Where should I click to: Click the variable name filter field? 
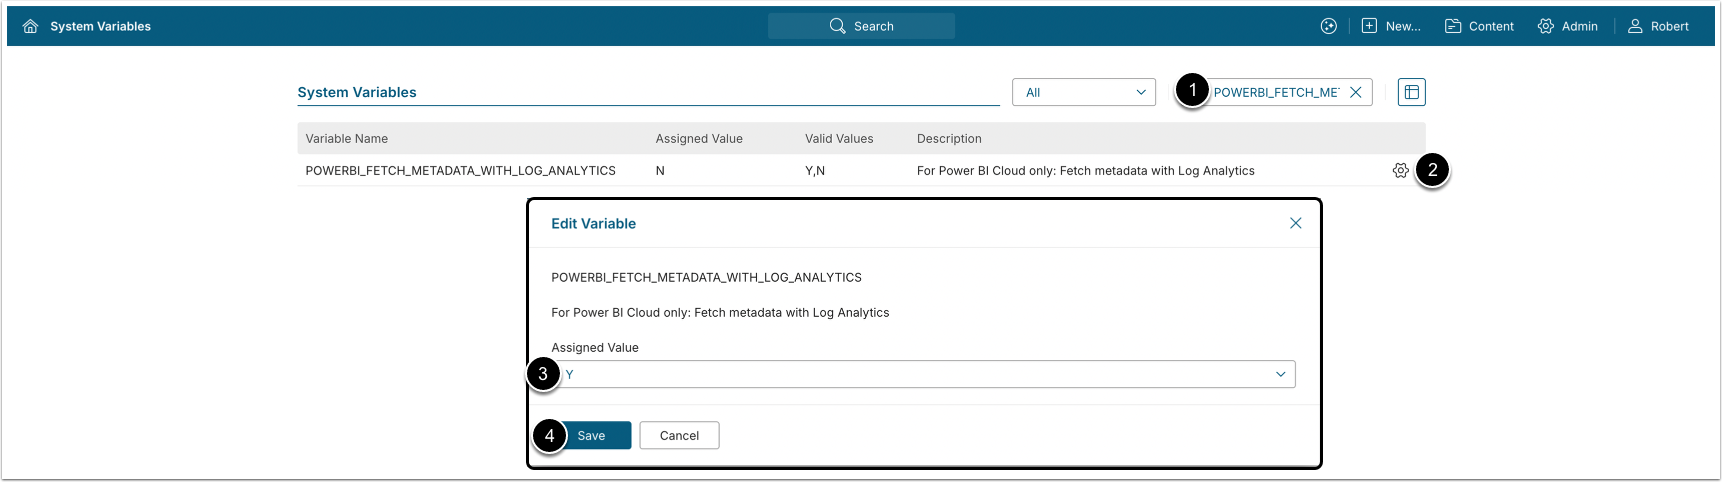tap(1275, 92)
